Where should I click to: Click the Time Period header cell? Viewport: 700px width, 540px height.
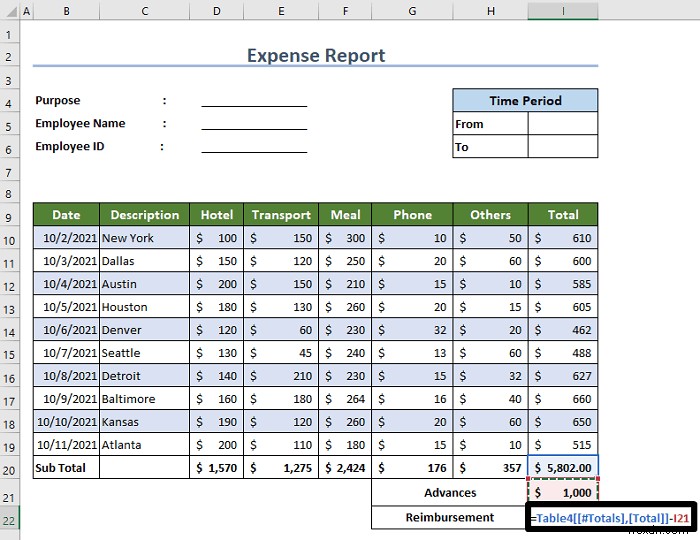(525, 100)
